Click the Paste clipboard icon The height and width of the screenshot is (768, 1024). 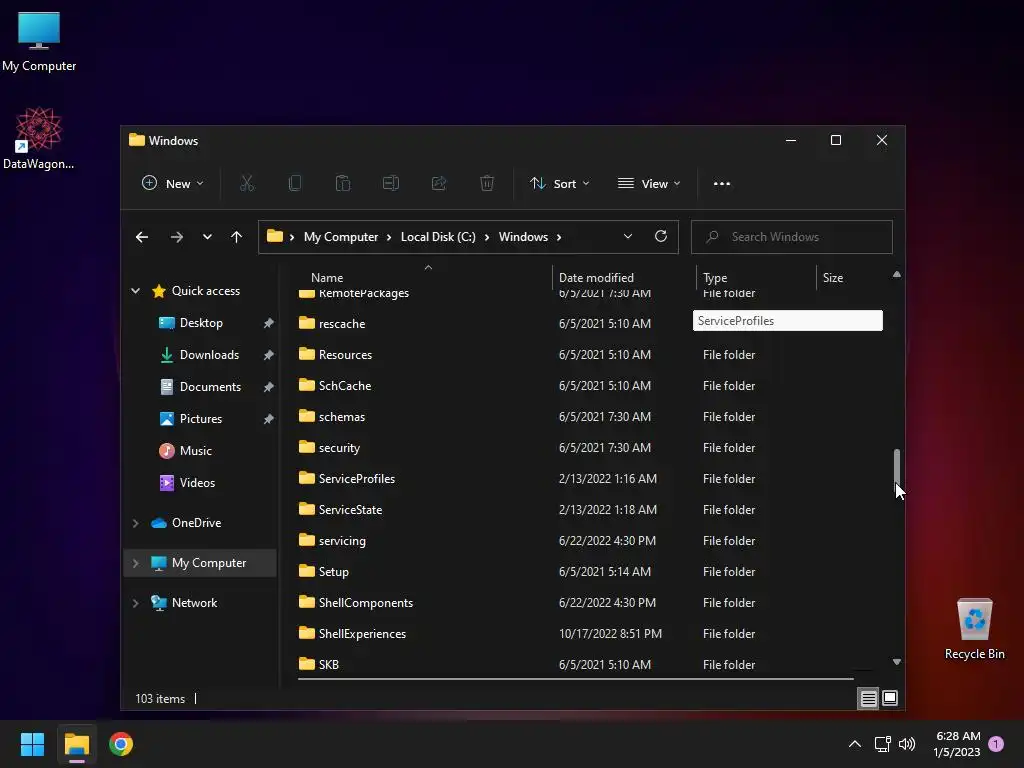click(x=343, y=184)
